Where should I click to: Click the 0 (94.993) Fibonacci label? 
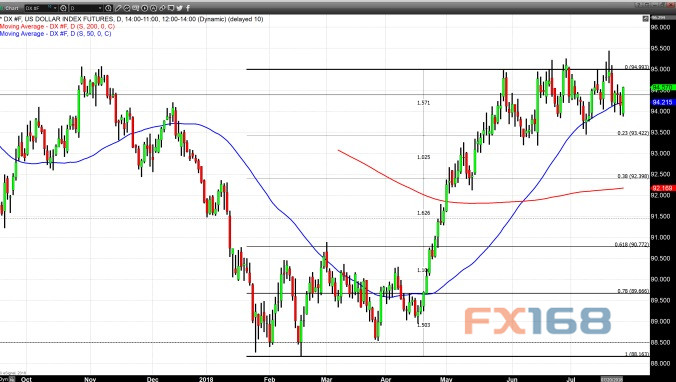pos(636,67)
